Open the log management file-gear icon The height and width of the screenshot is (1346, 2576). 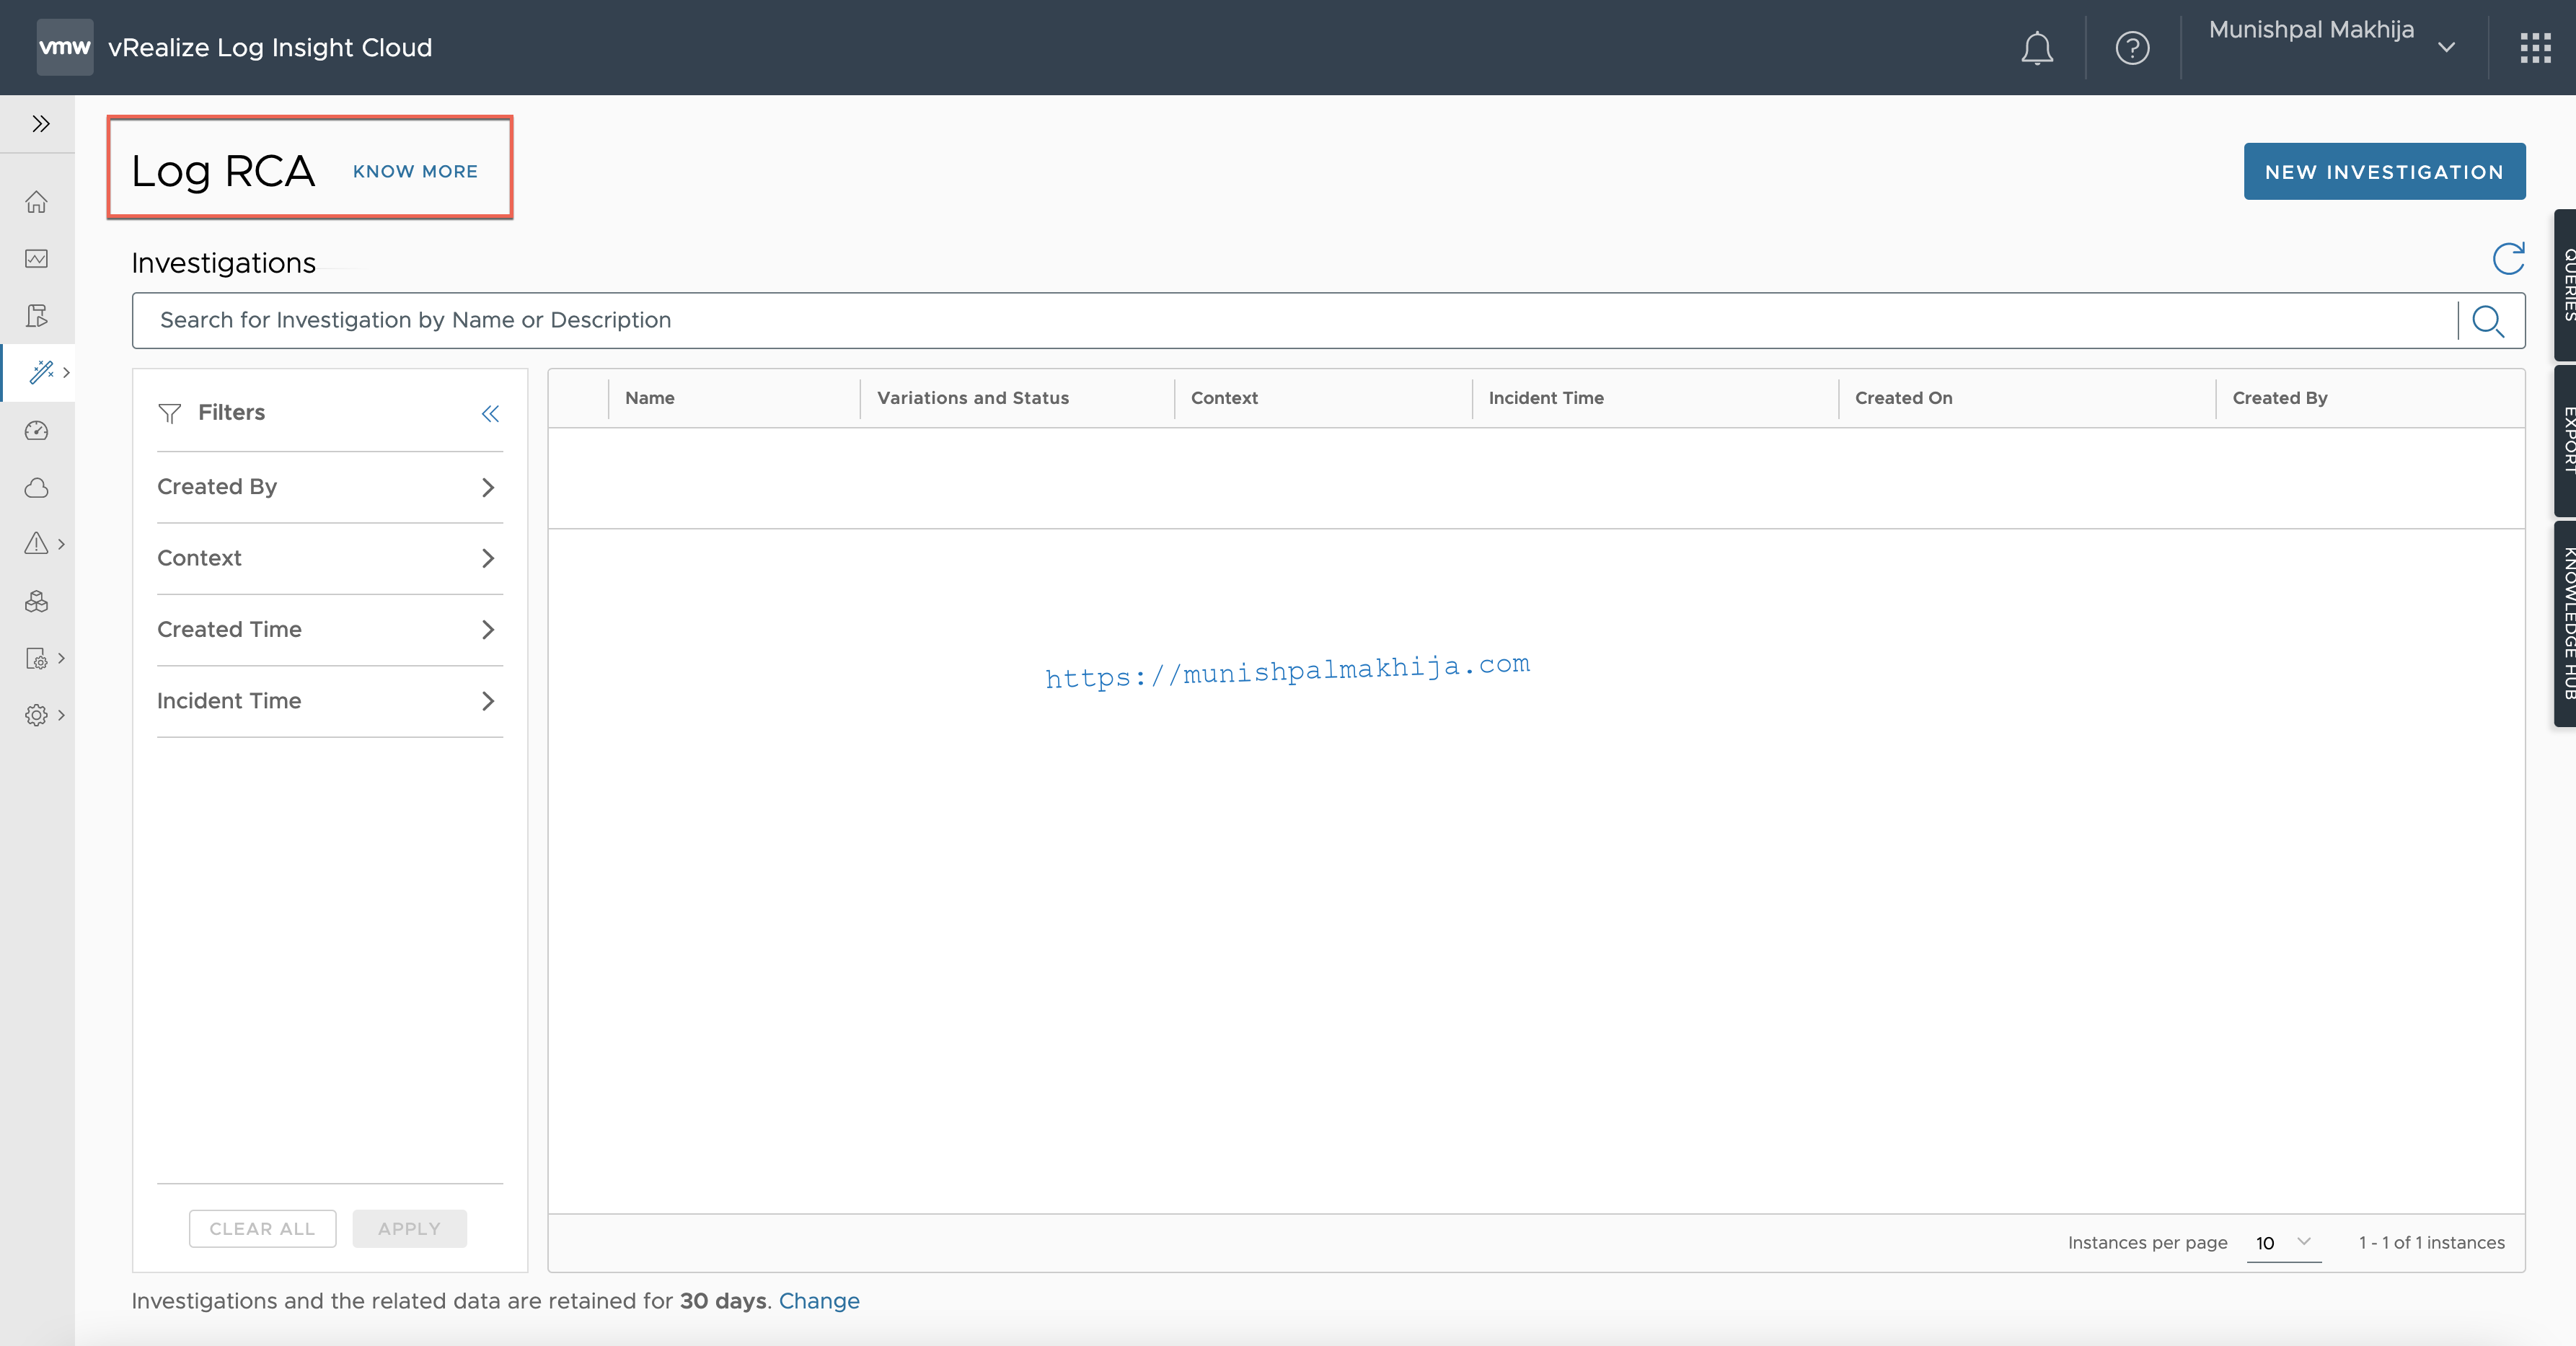pos(36,658)
